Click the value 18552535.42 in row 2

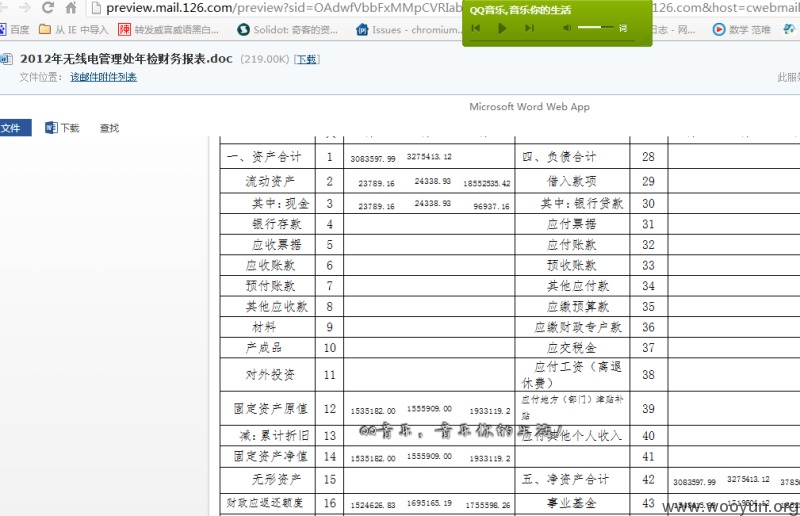(487, 183)
